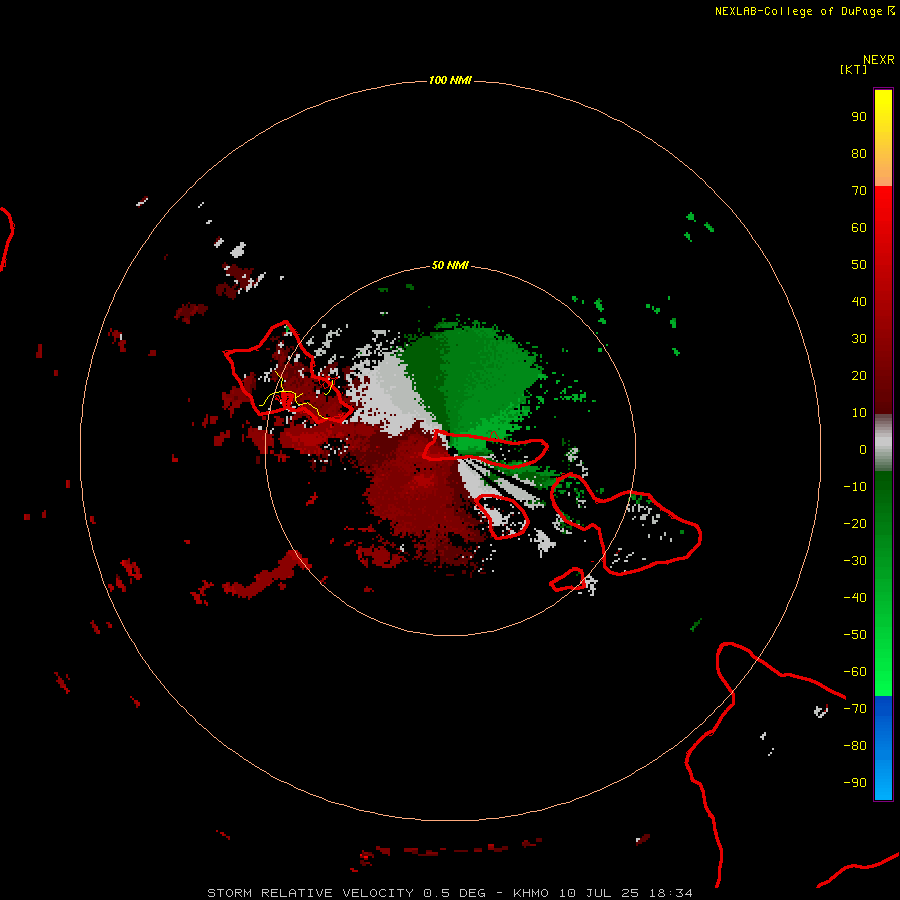The width and height of the screenshot is (900, 900).
Task: Click the gray zero-velocity band of the color bar
Action: 883,443
